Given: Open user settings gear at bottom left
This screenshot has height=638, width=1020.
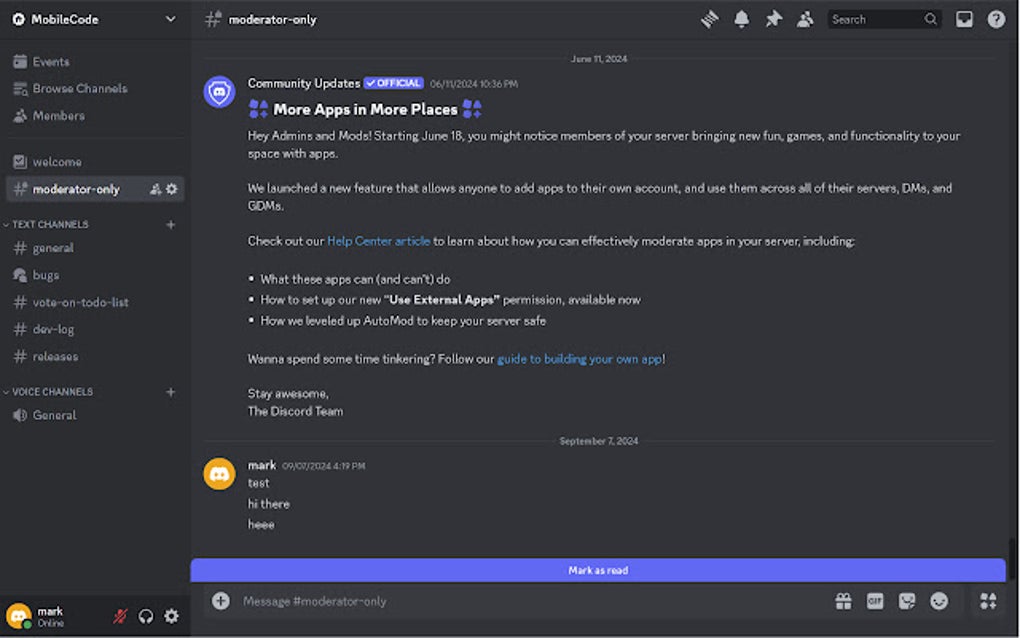Looking at the screenshot, I should point(171,616).
